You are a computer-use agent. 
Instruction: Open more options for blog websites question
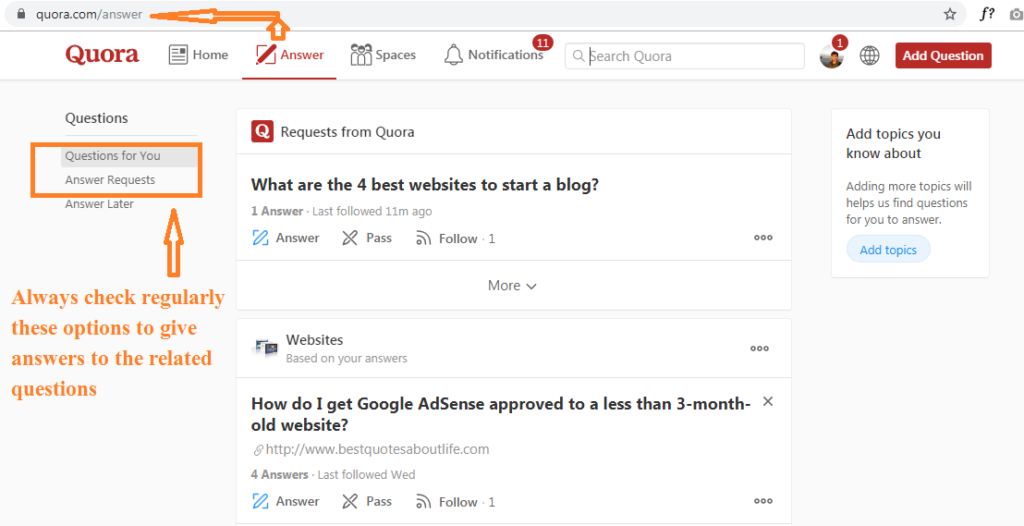click(763, 238)
